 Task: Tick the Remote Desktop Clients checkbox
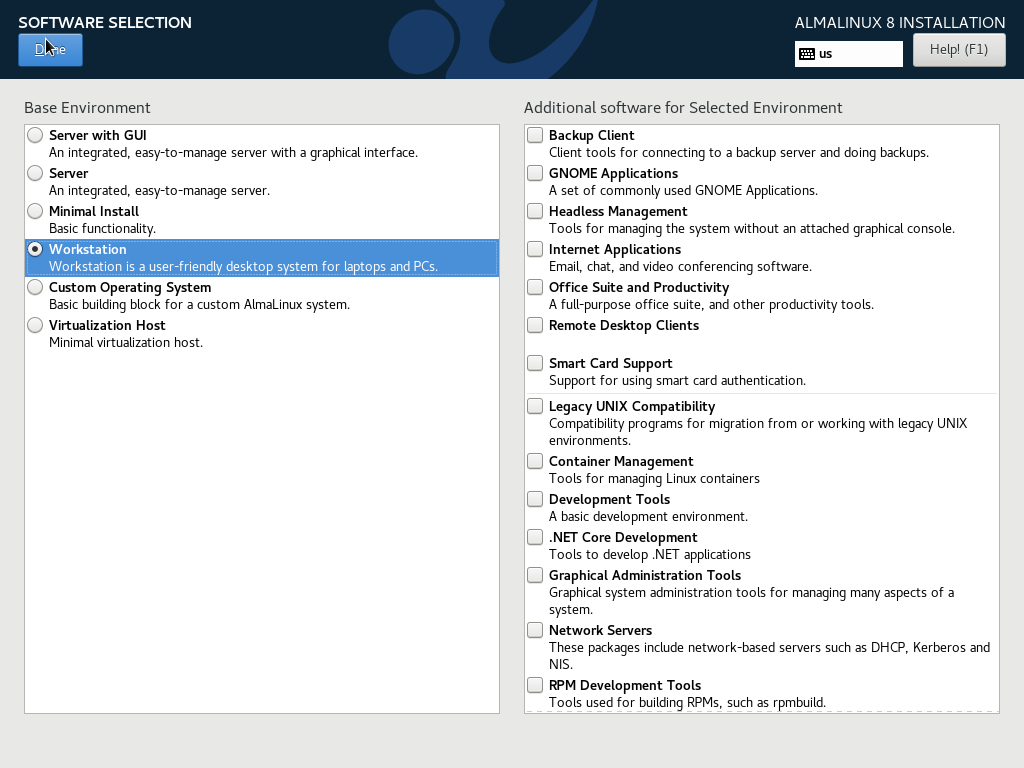point(535,325)
